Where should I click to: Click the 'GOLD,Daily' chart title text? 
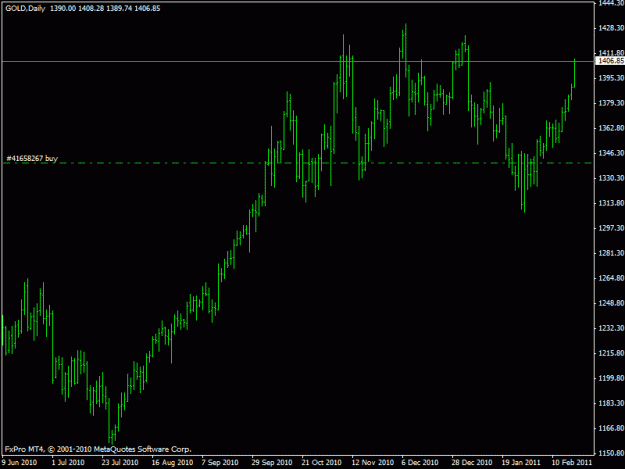click(25, 8)
